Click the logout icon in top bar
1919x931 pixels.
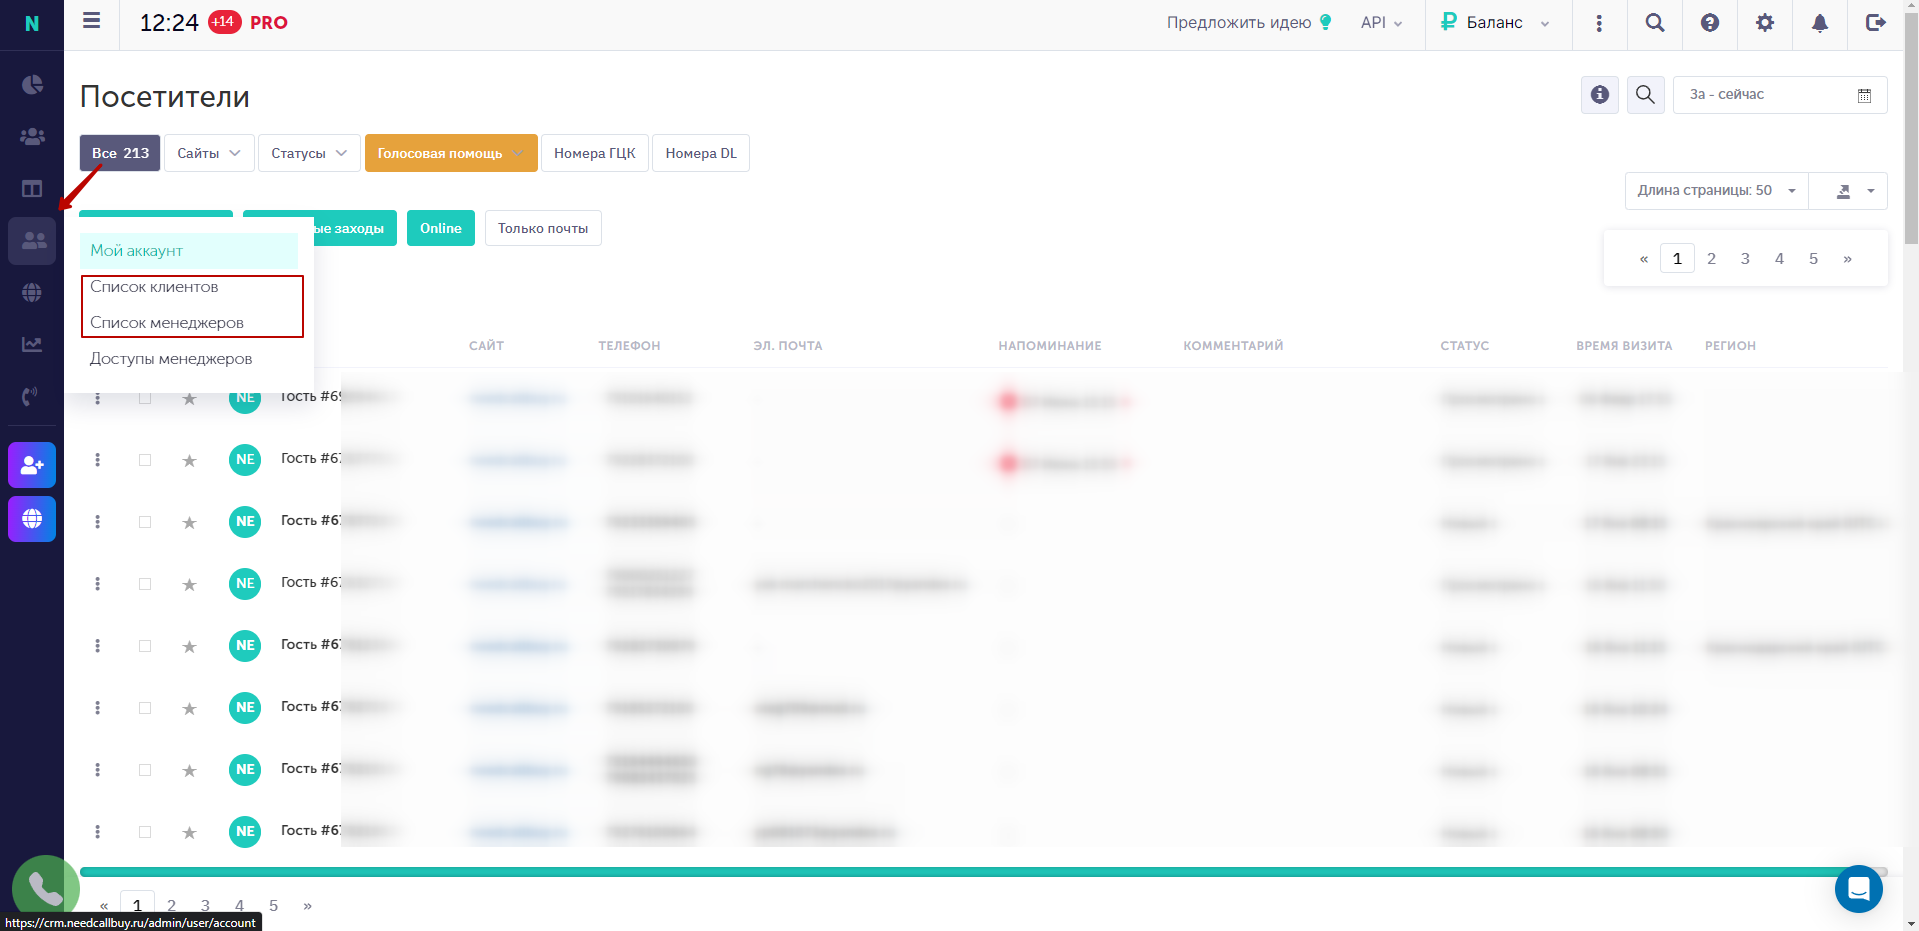[x=1876, y=23]
